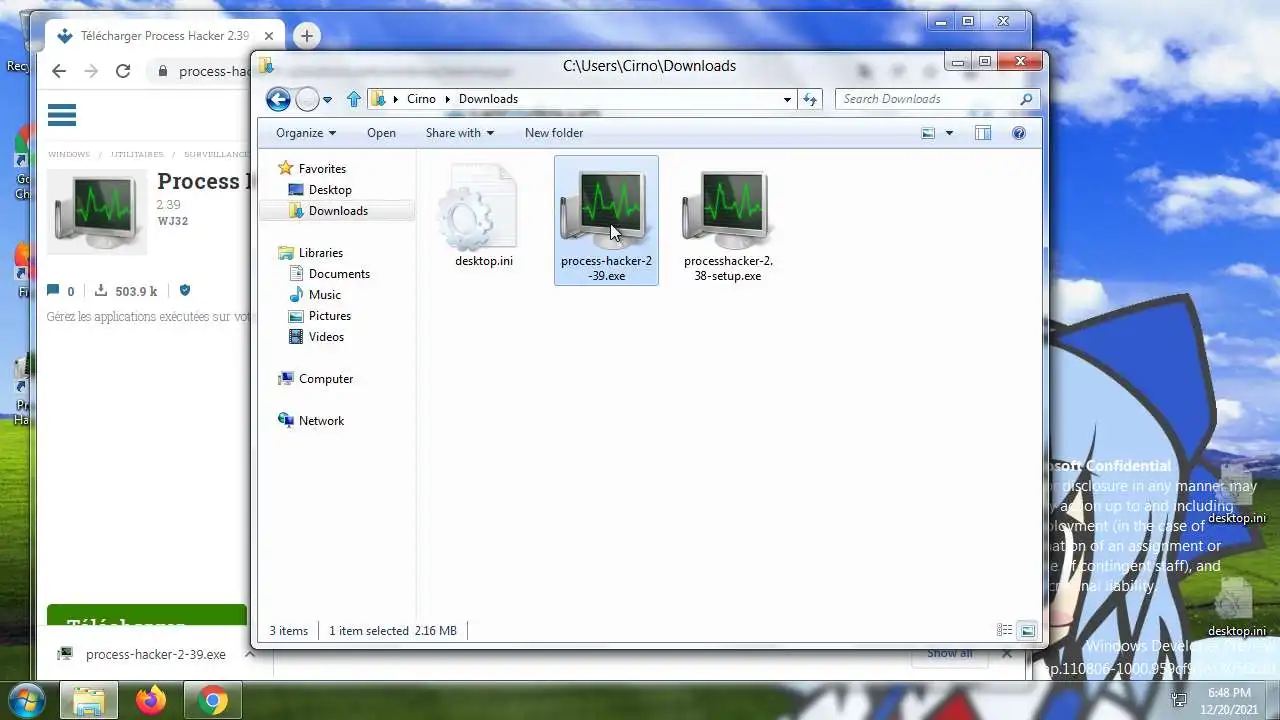Select Network in the navigation pane

311,421
